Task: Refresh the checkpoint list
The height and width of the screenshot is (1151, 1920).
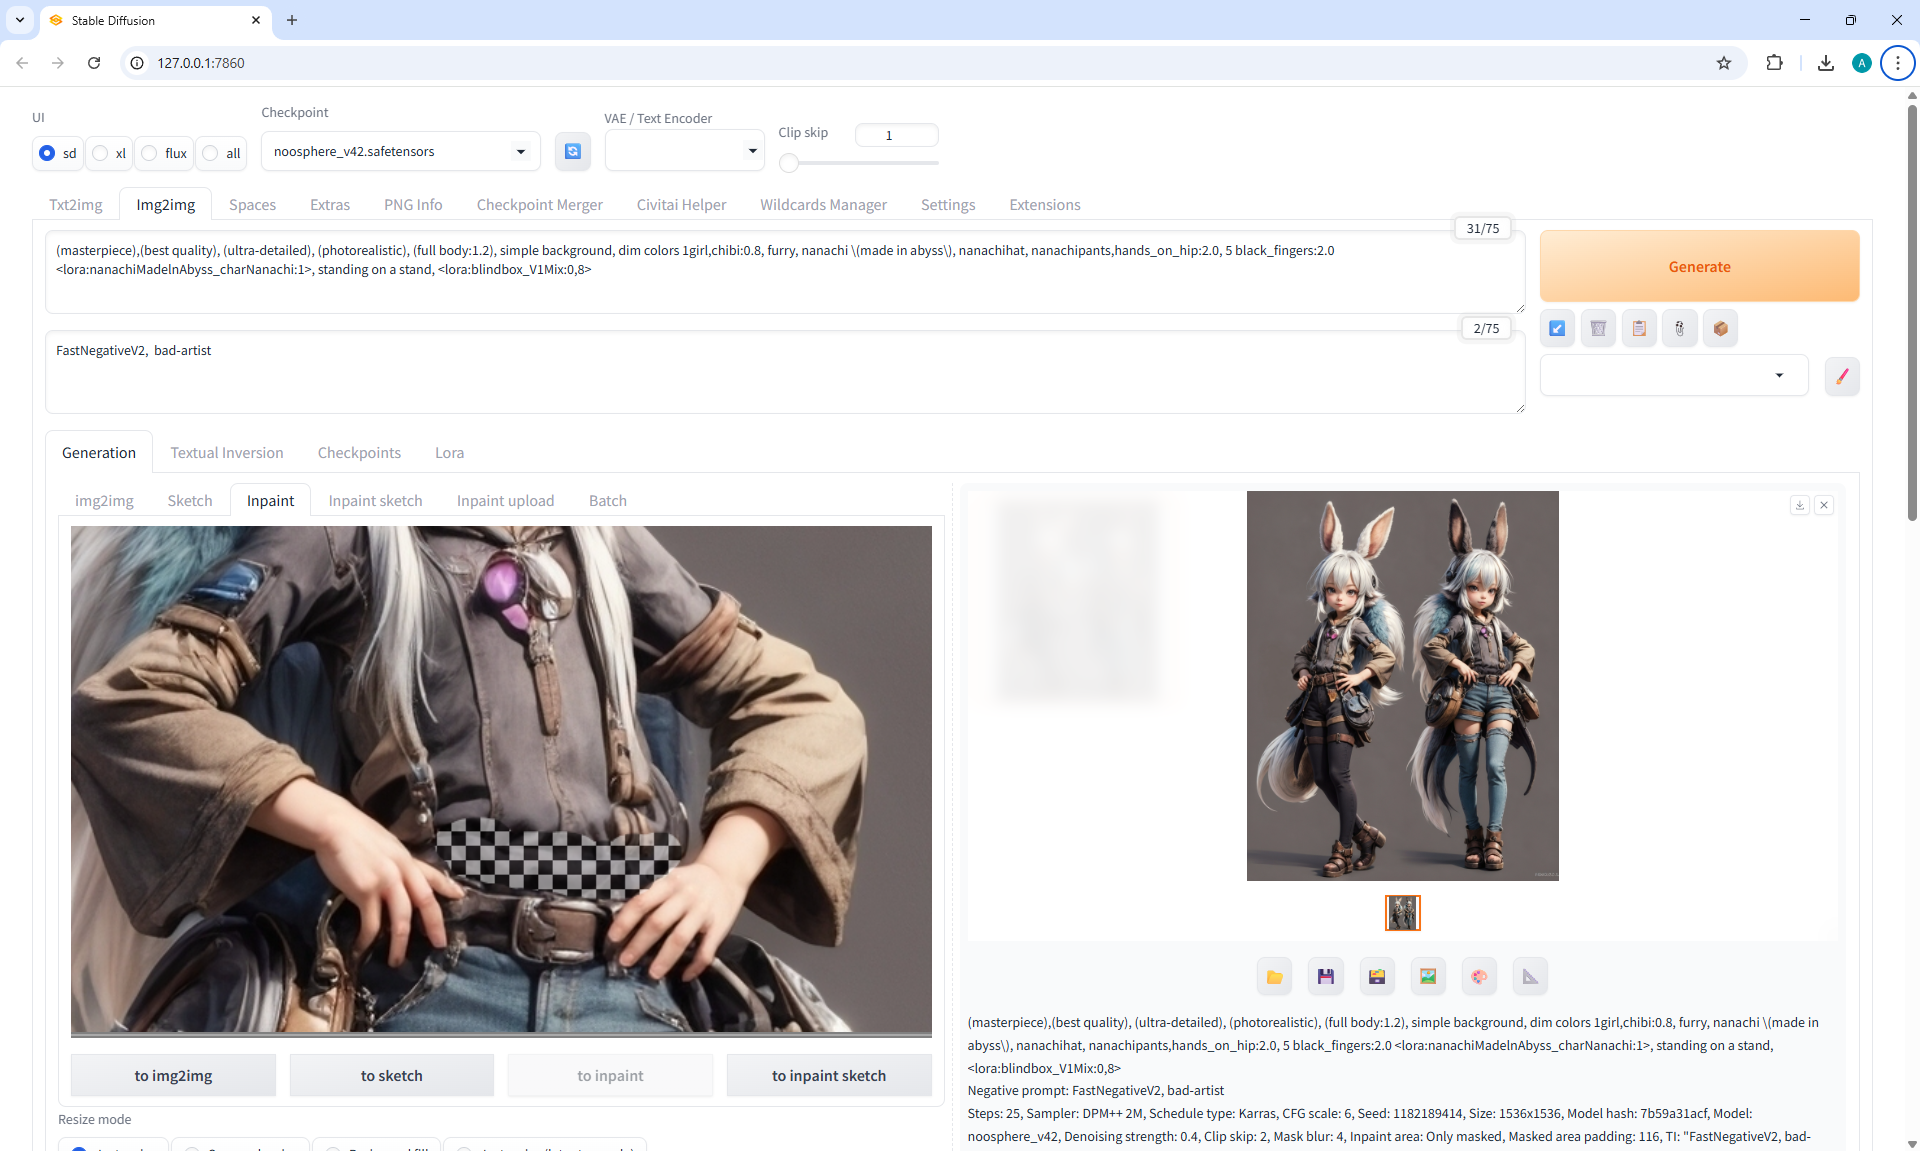Action: 572,151
